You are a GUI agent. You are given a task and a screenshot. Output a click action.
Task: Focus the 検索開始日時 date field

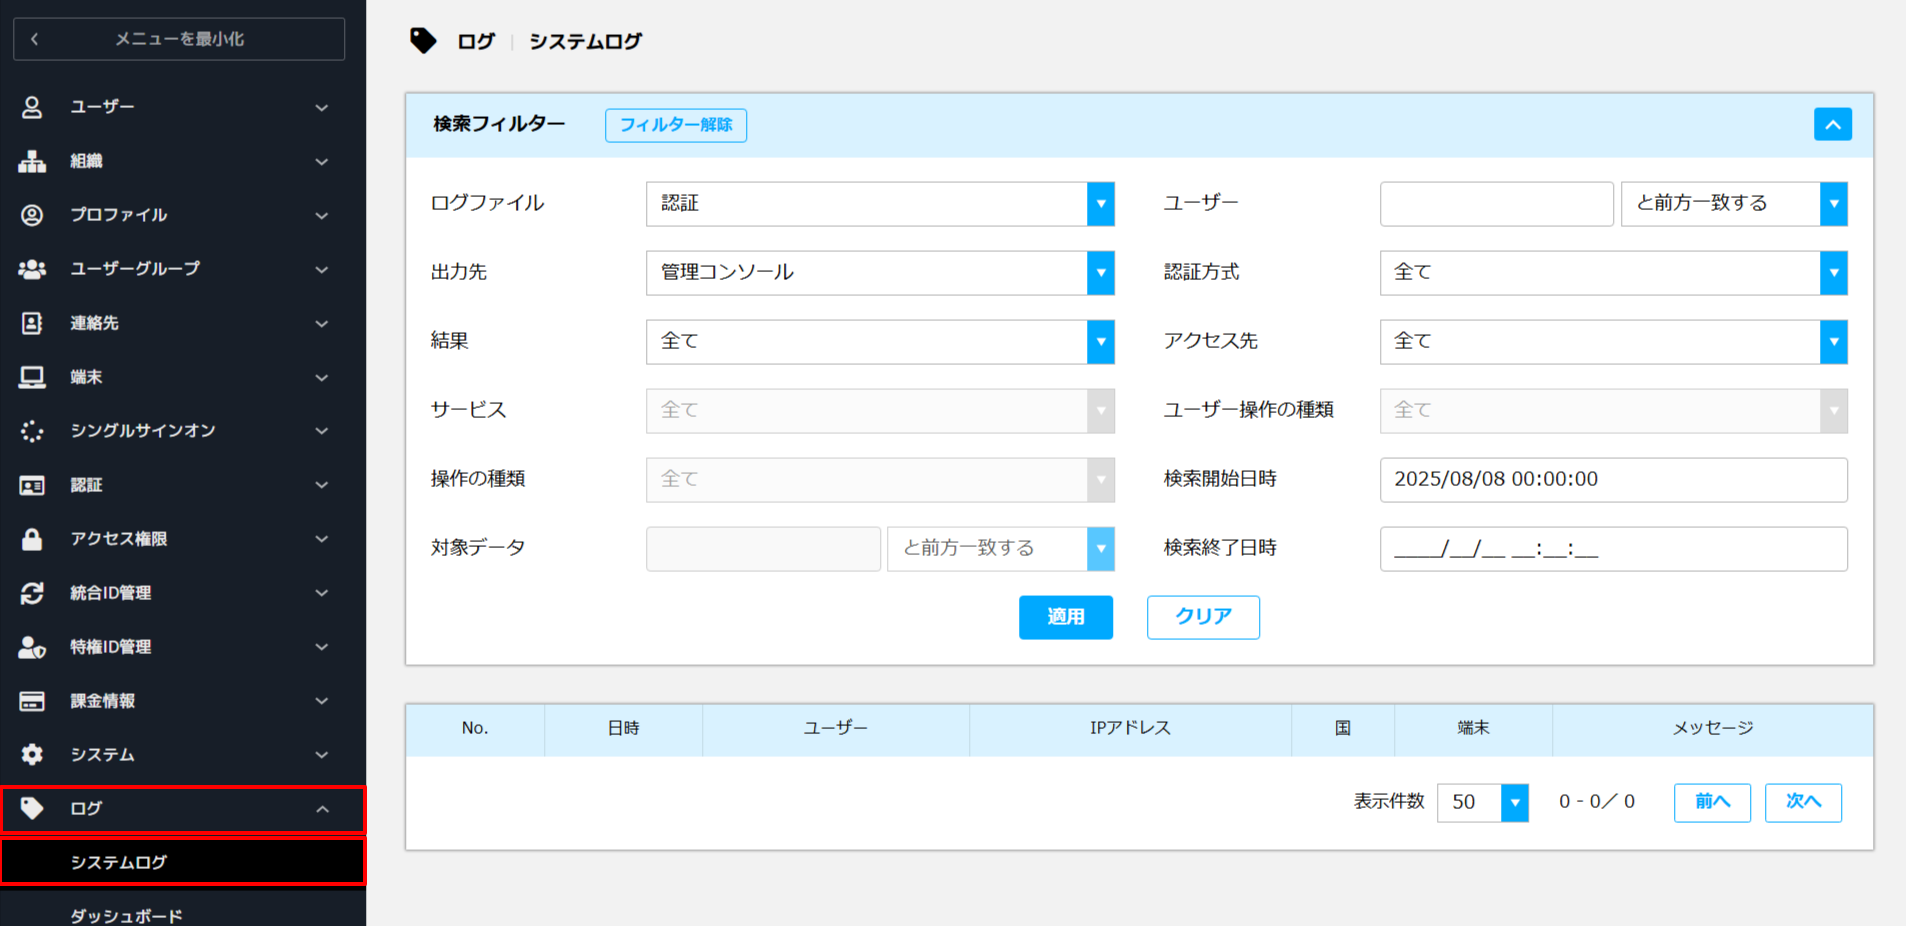point(1614,480)
